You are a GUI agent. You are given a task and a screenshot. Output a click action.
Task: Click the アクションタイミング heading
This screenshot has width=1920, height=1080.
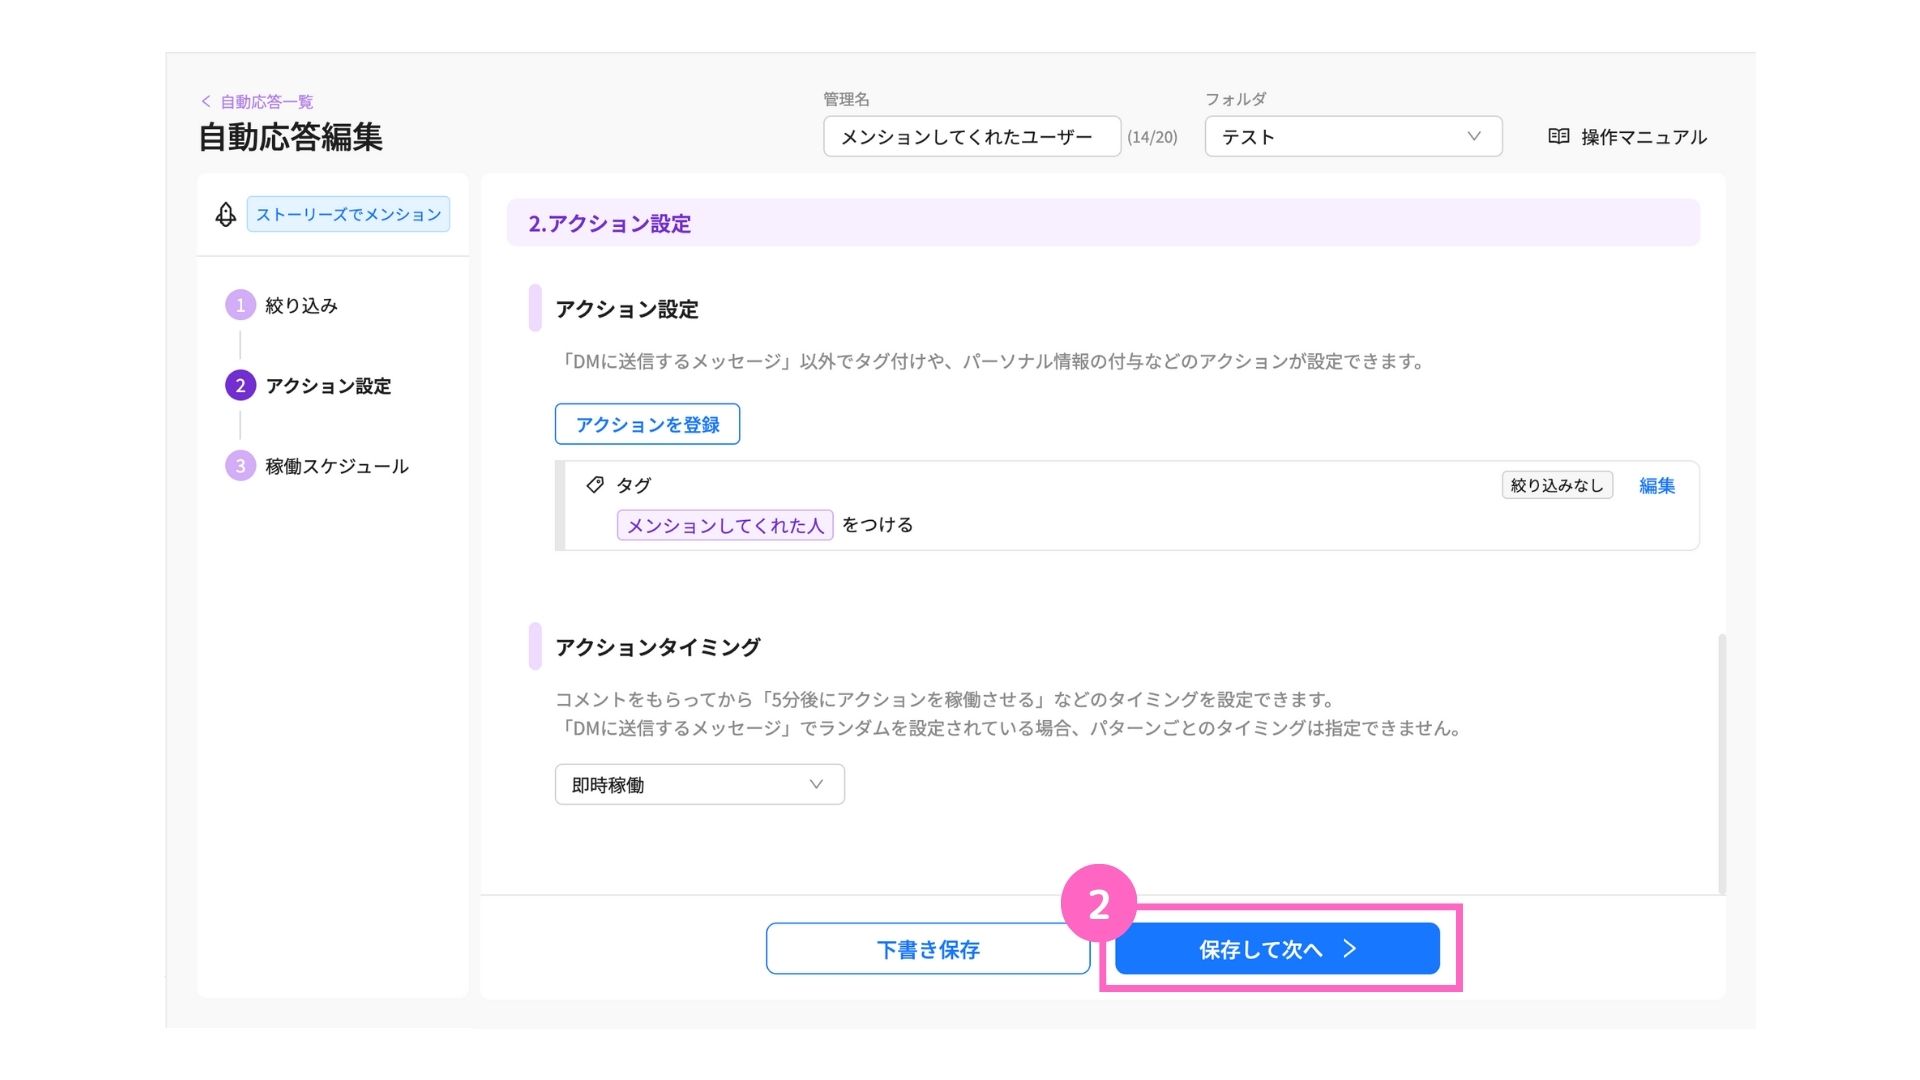pyautogui.click(x=658, y=647)
